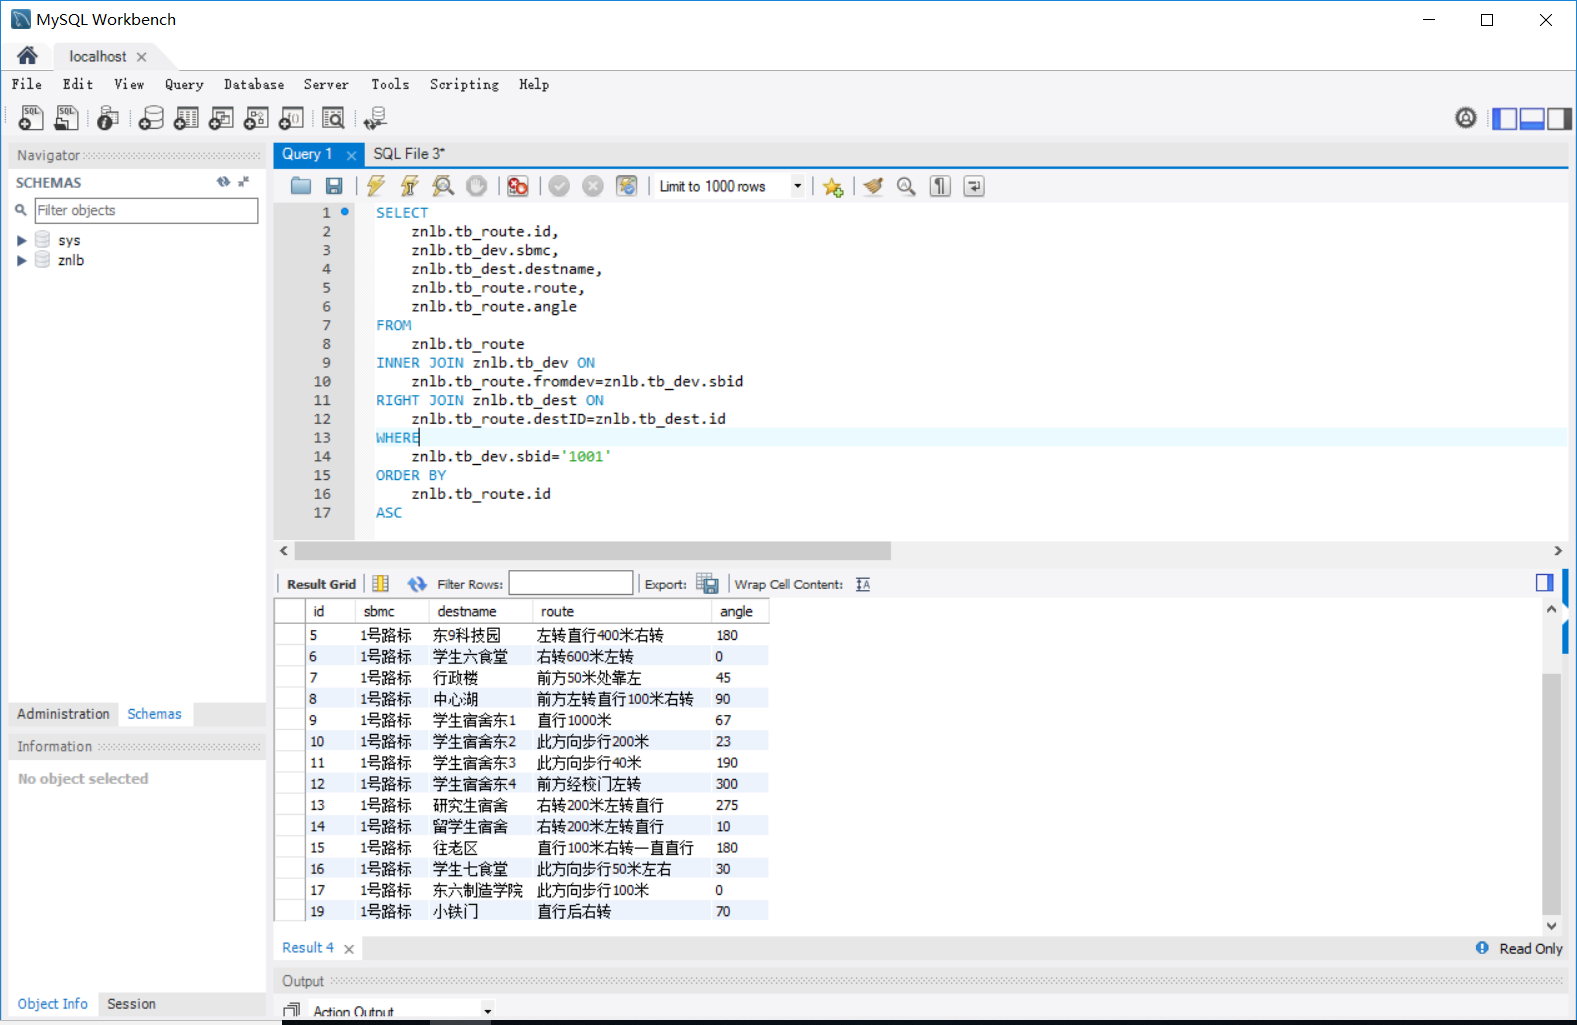
Task: Open the Query menu
Action: pos(184,85)
